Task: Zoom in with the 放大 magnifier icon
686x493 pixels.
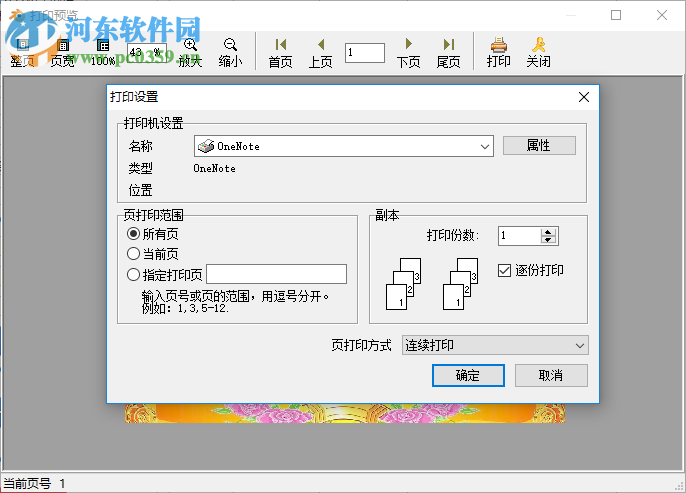Action: coord(190,45)
